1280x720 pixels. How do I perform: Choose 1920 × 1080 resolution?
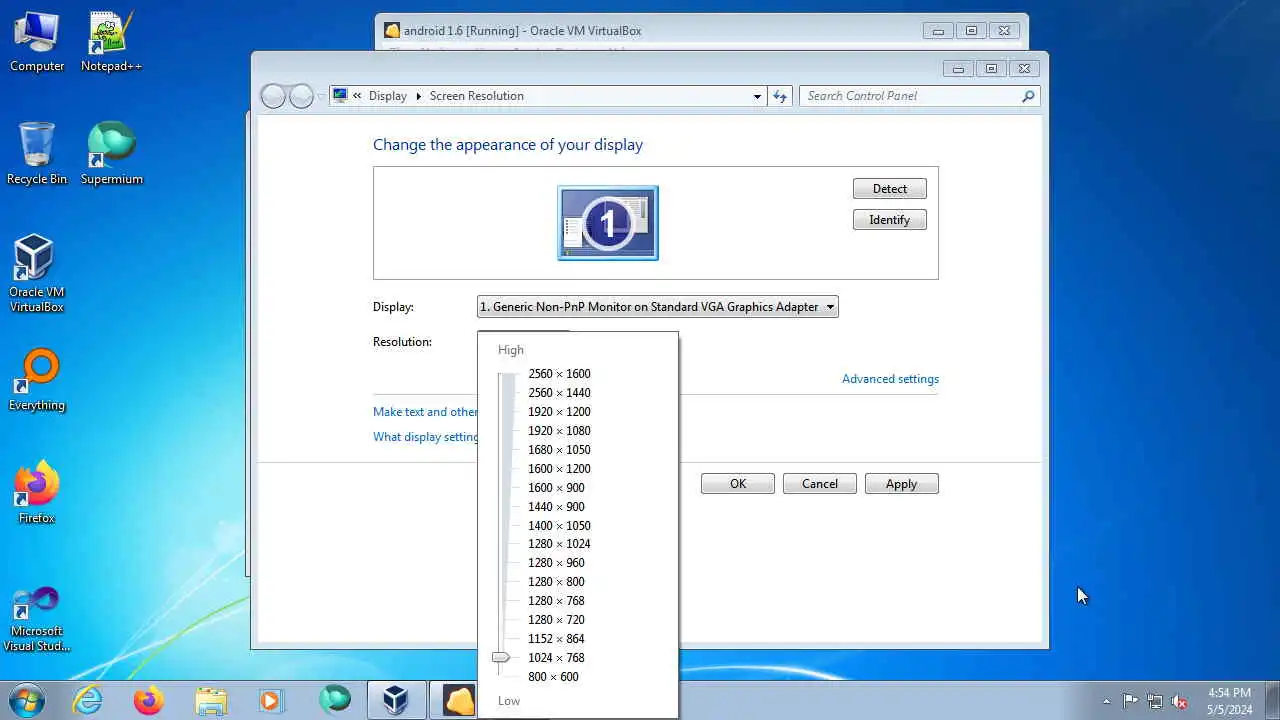pyautogui.click(x=559, y=431)
